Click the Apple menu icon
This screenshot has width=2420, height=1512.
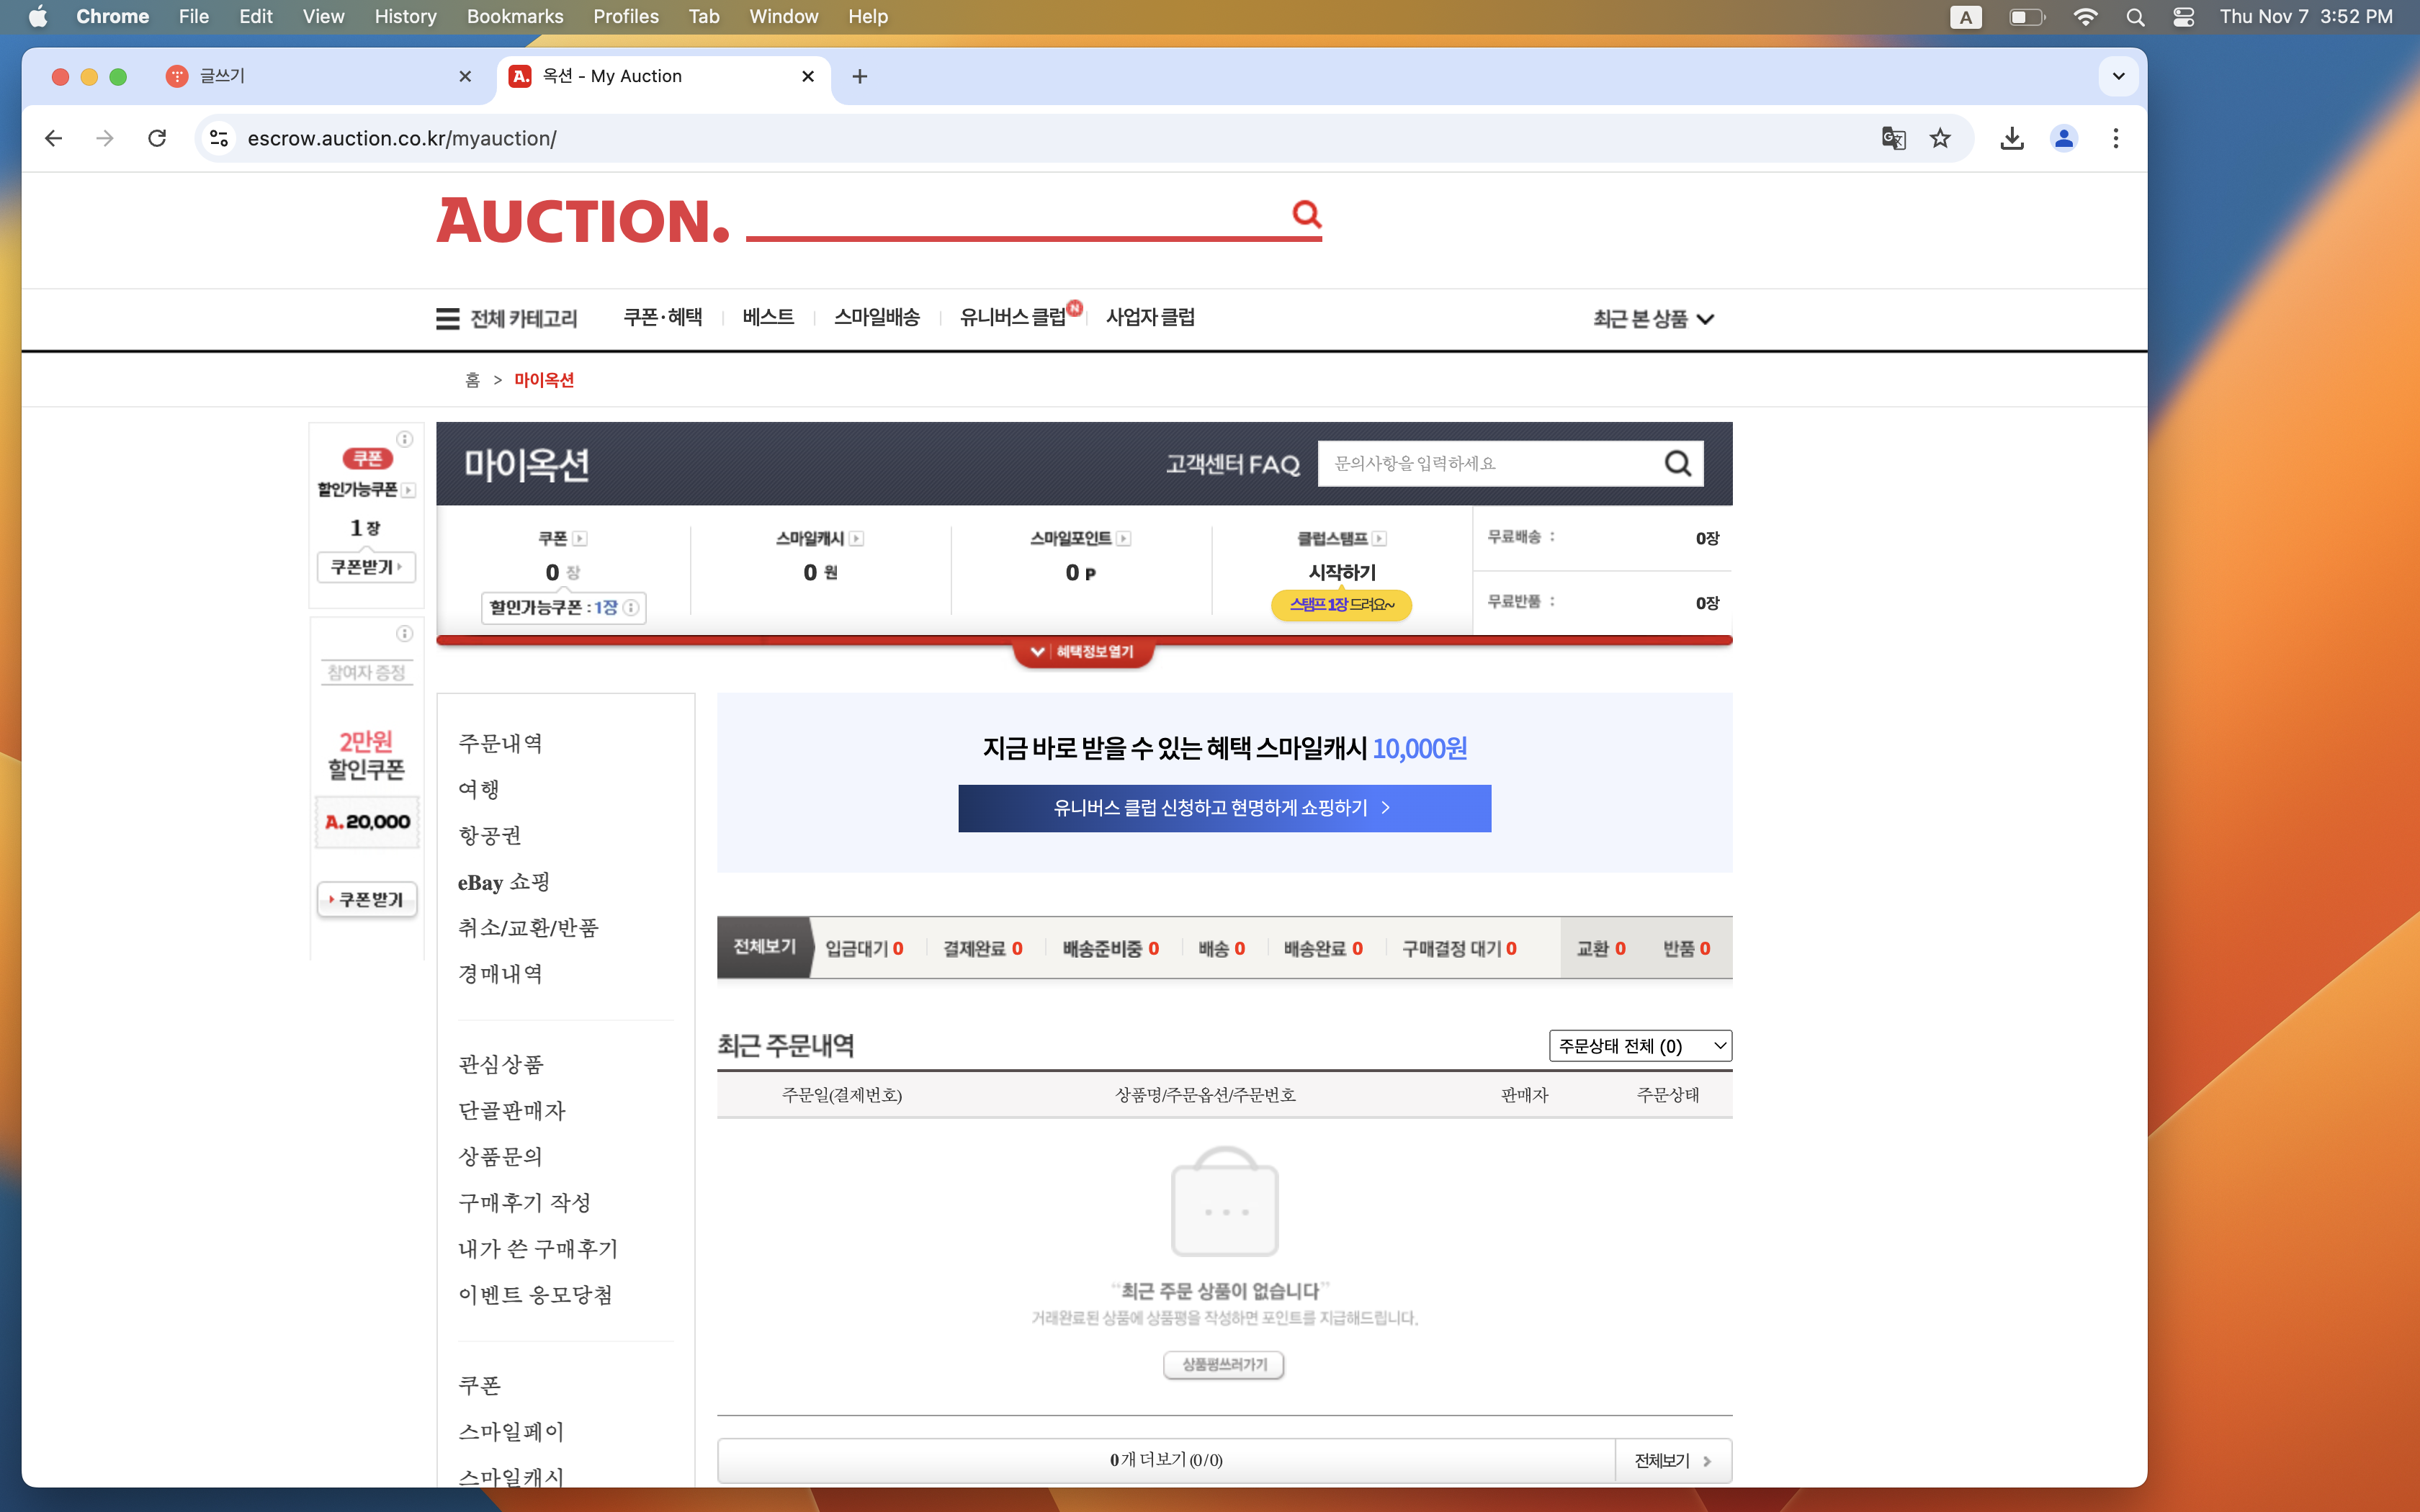click(38, 17)
